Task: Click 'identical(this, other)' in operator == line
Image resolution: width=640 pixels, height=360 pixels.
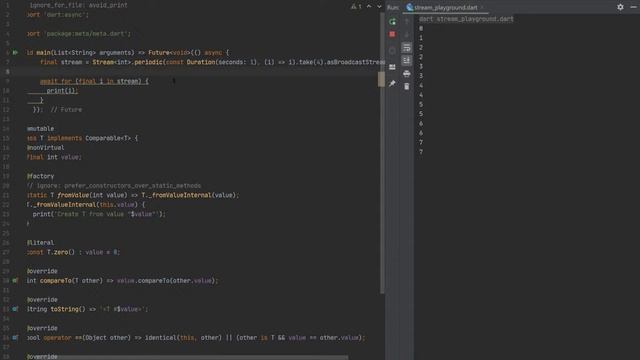Action: pos(183,338)
